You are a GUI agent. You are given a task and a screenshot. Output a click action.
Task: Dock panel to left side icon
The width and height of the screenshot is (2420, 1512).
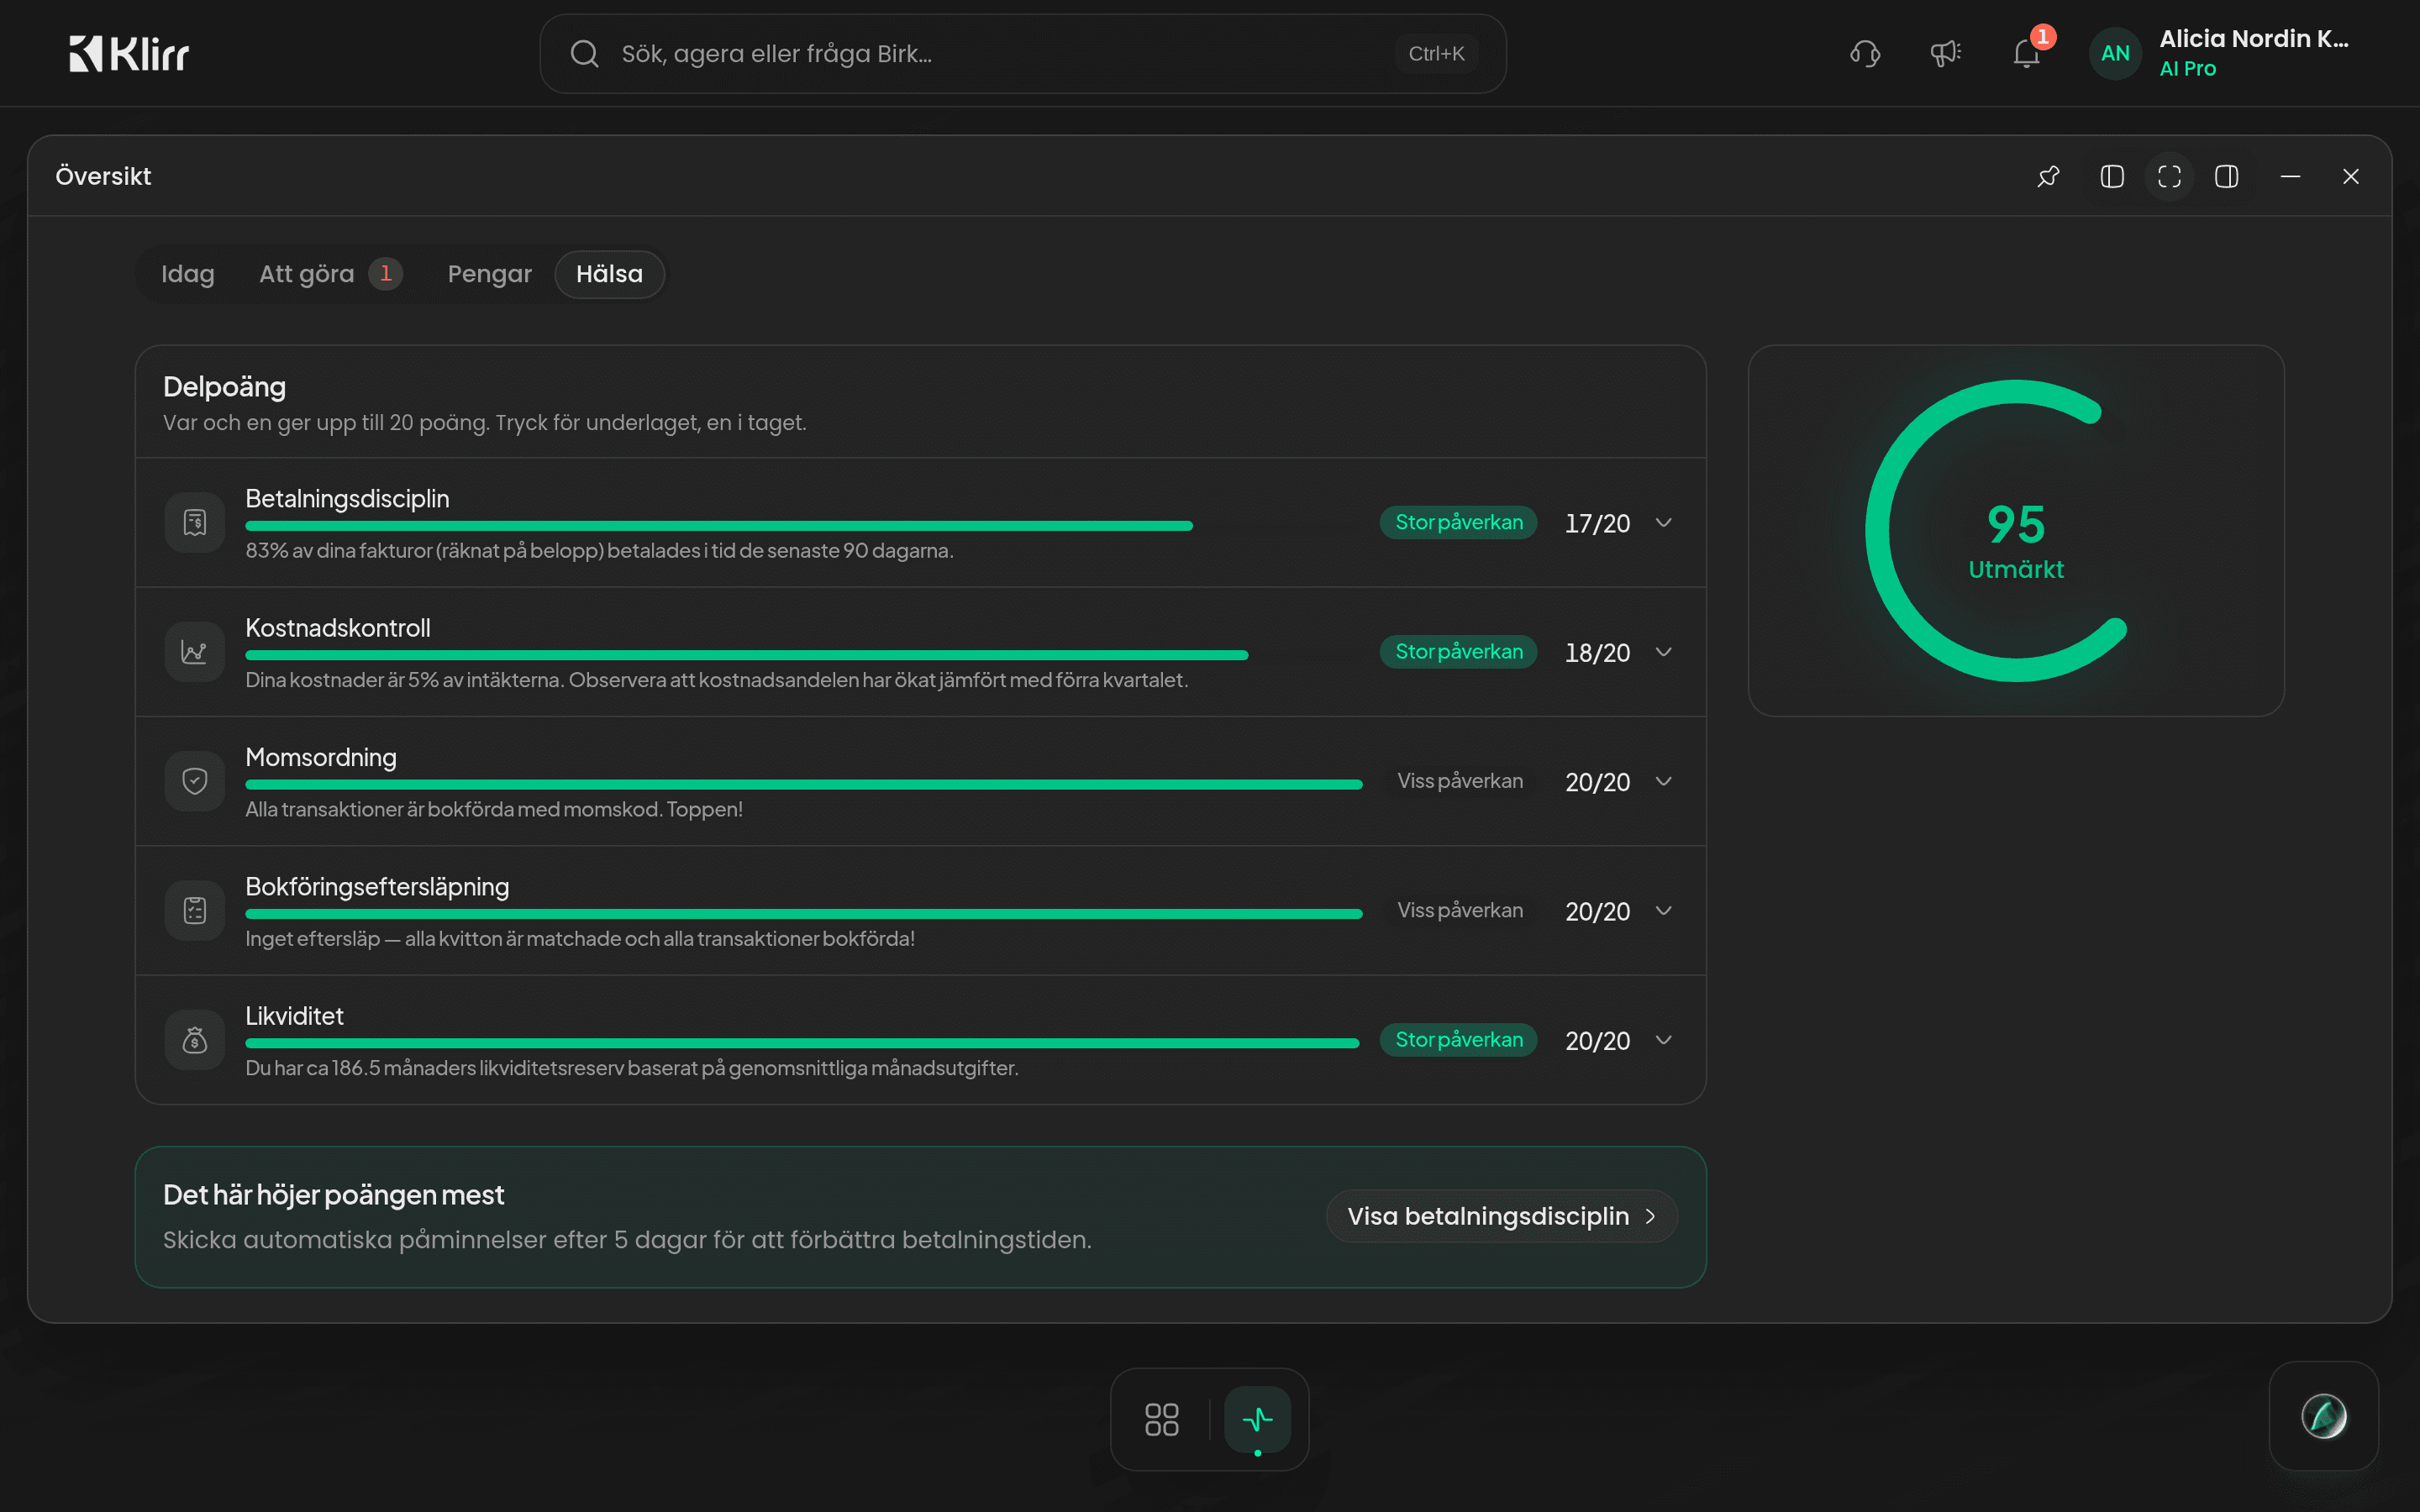click(x=2112, y=176)
